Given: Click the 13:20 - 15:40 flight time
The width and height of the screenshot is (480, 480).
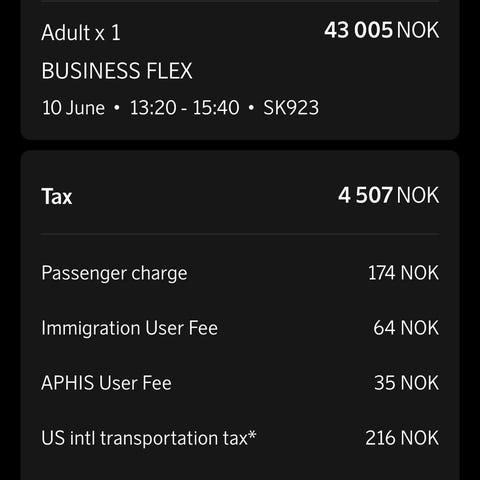Looking at the screenshot, I should [x=184, y=108].
